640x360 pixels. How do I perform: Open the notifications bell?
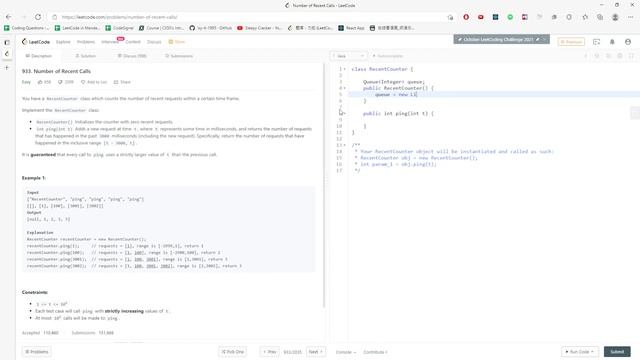[x=612, y=42]
